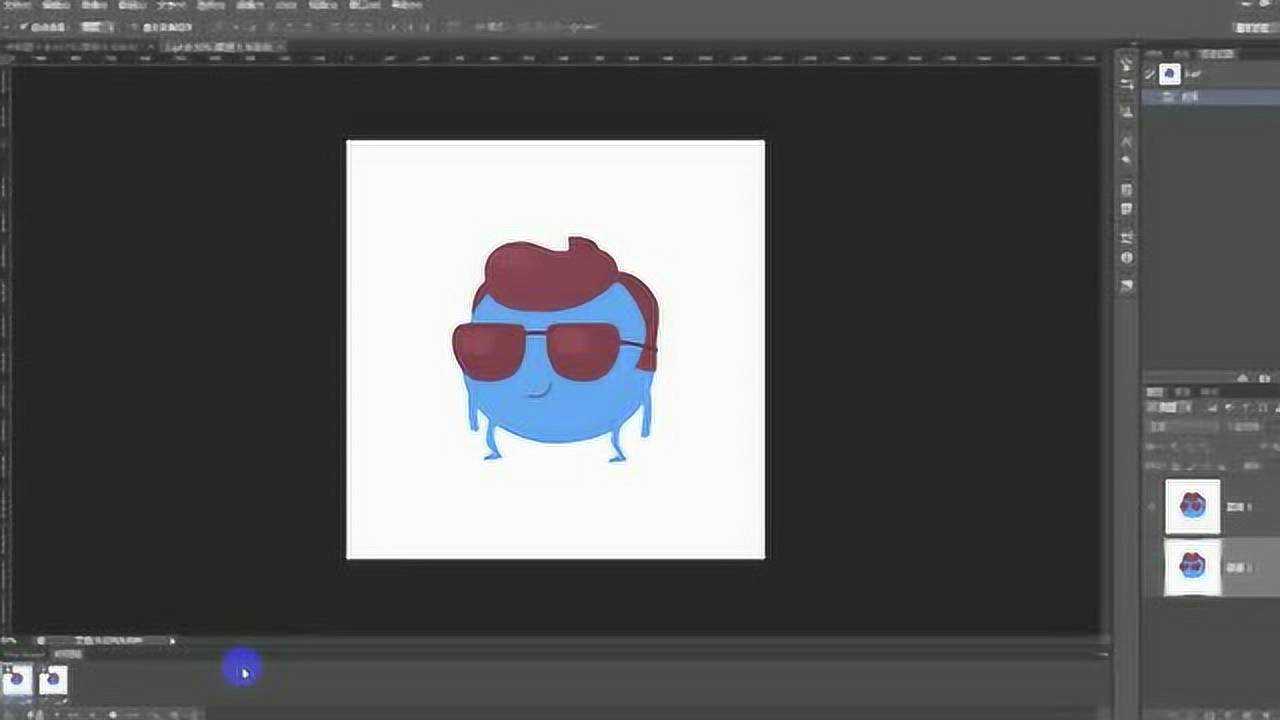Click the name of the unselected top layer
The height and width of the screenshot is (720, 1280).
1239,507
